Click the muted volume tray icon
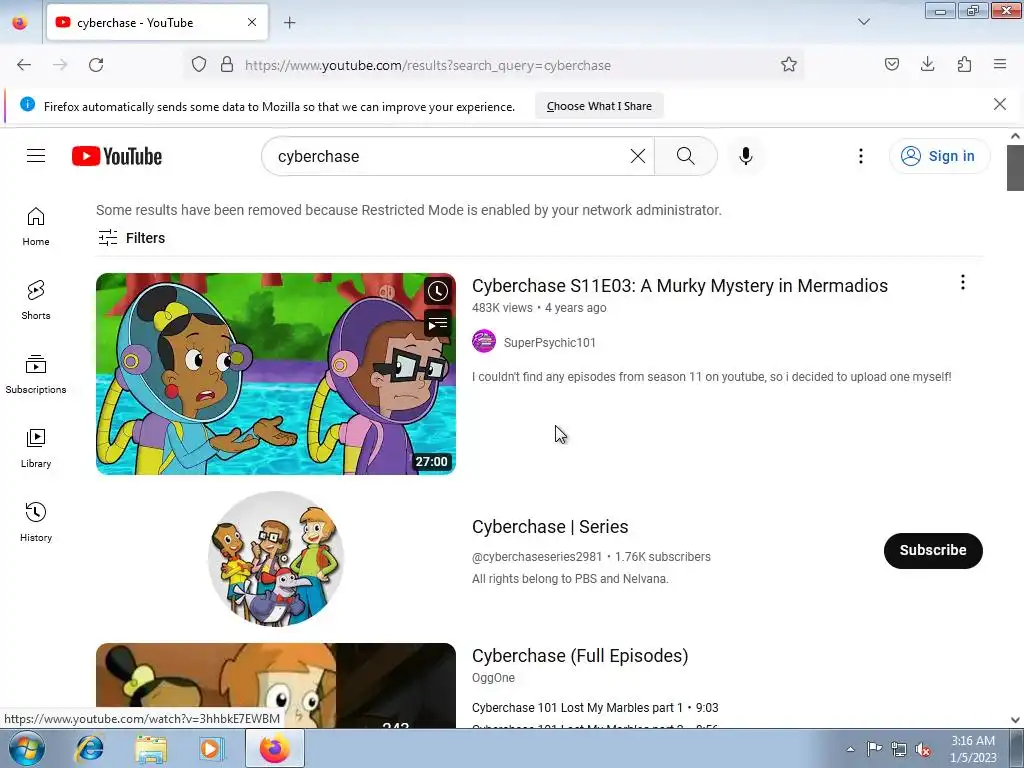1024x768 pixels. pos(922,748)
